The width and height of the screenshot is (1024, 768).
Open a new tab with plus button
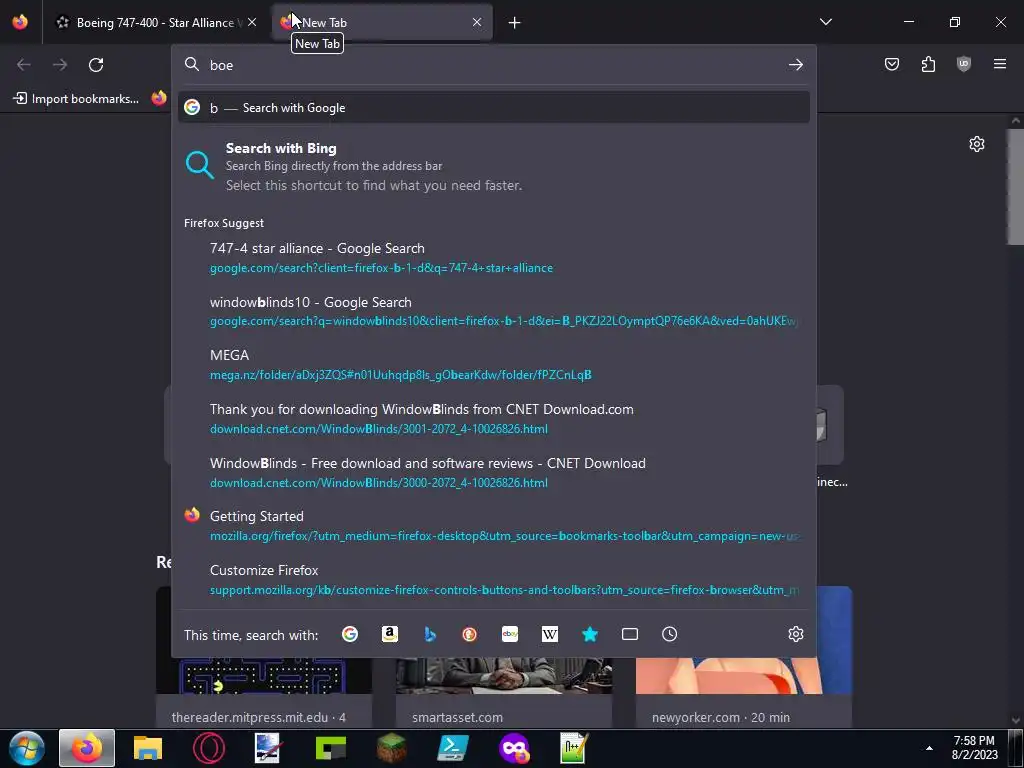(x=515, y=23)
